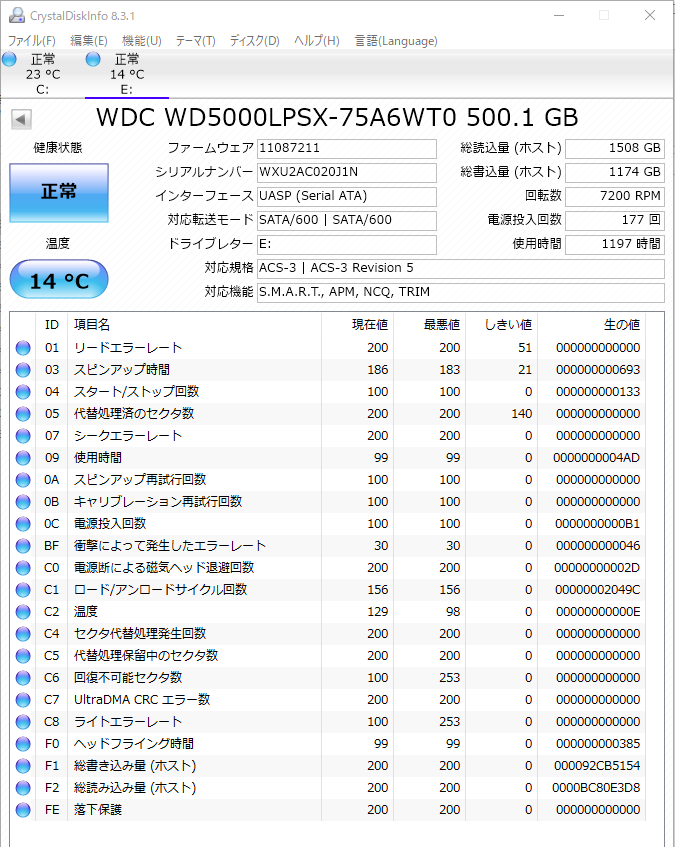Click status dot for ID C1 row
Image resolution: width=675 pixels, height=847 pixels.
(23, 590)
